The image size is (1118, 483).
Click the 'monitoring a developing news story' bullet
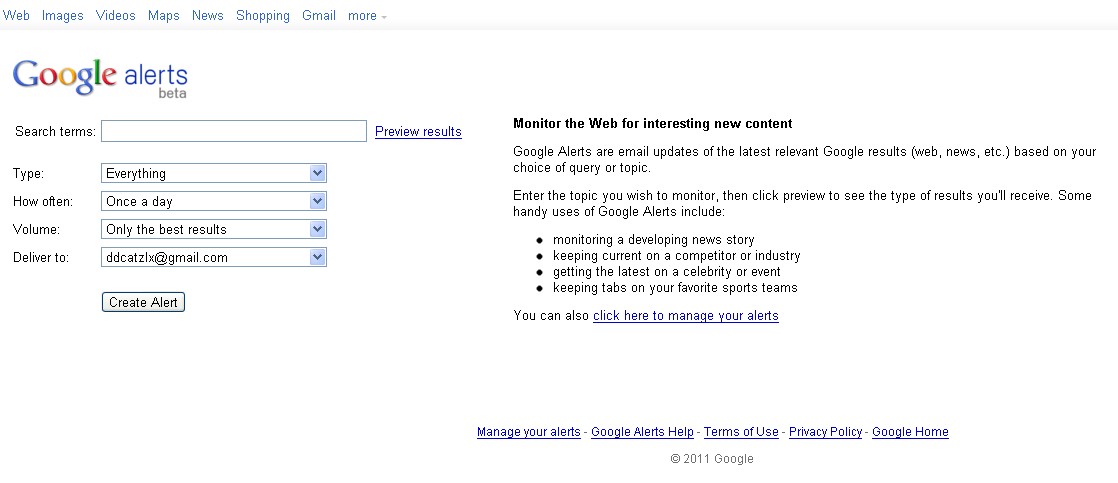654,240
